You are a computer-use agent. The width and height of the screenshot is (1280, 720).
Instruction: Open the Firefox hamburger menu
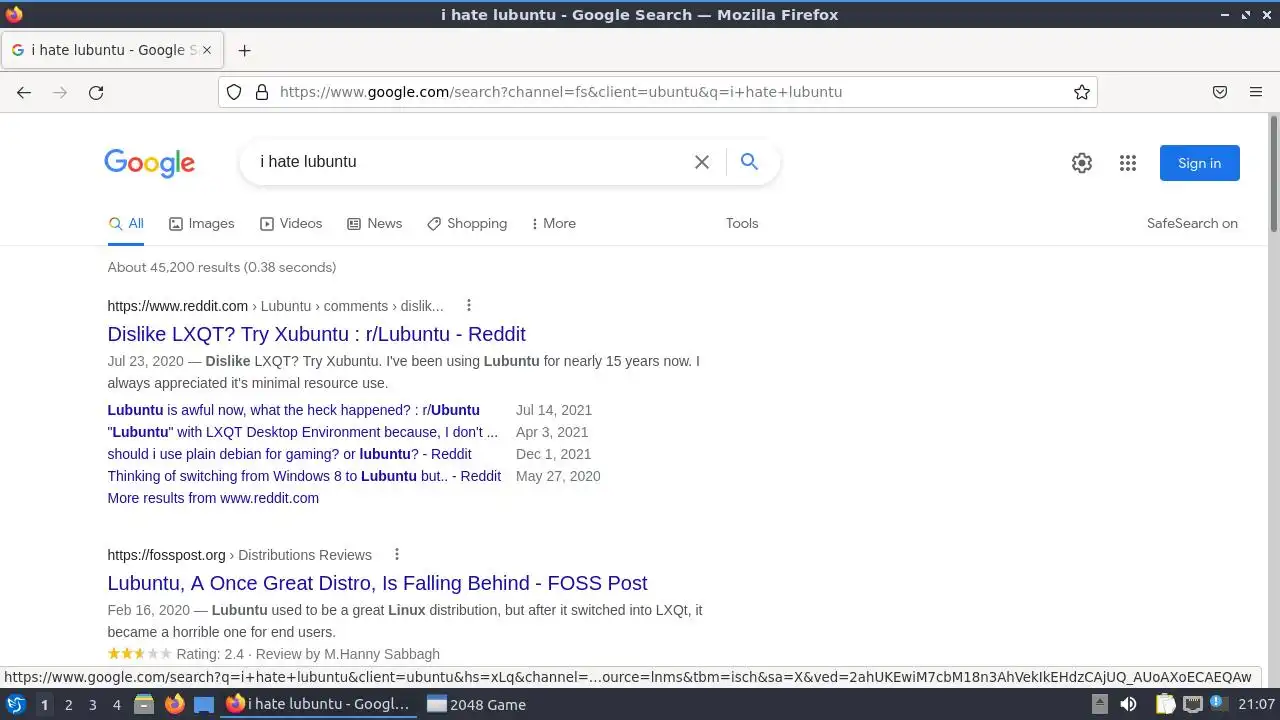(1256, 92)
